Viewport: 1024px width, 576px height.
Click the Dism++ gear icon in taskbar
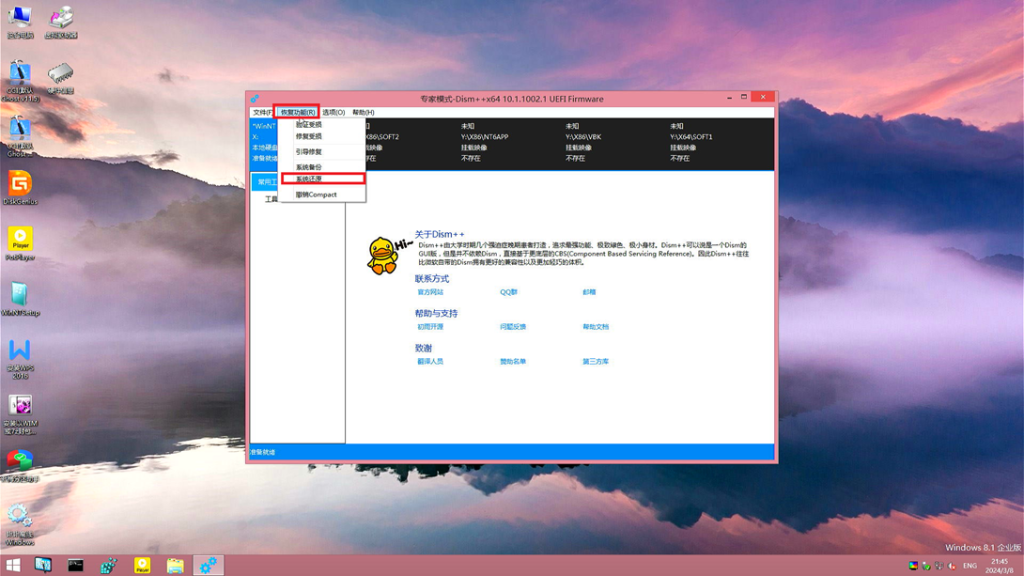[209, 565]
